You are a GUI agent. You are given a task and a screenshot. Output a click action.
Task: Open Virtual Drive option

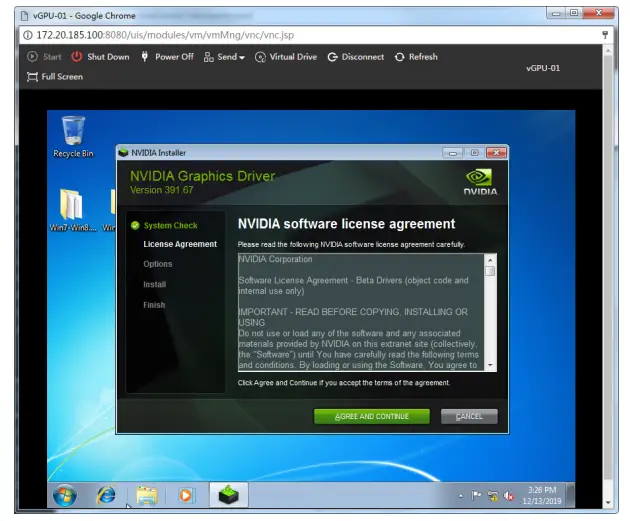[286, 57]
